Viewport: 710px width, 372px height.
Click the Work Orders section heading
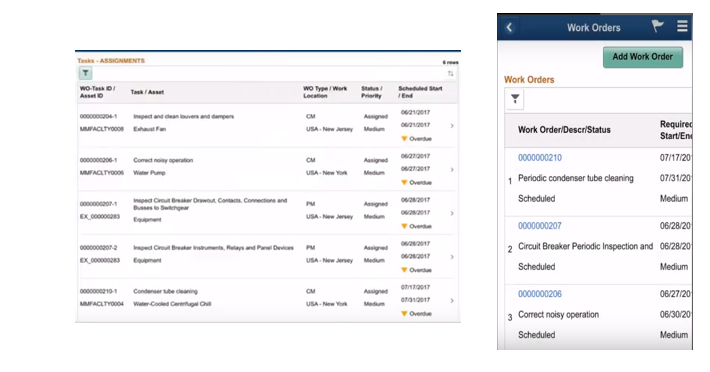(529, 80)
